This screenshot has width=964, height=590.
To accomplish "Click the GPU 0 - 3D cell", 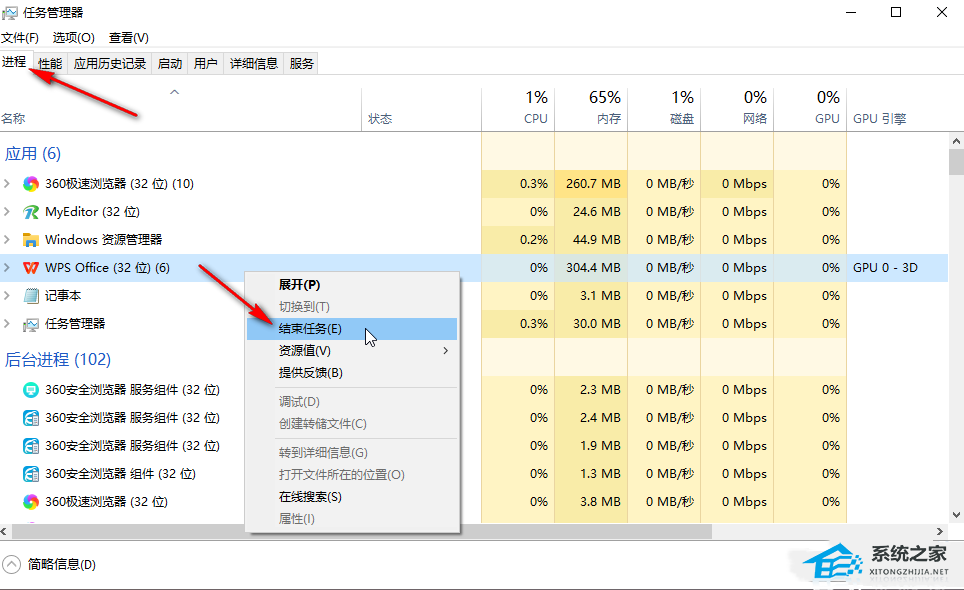I will point(898,268).
